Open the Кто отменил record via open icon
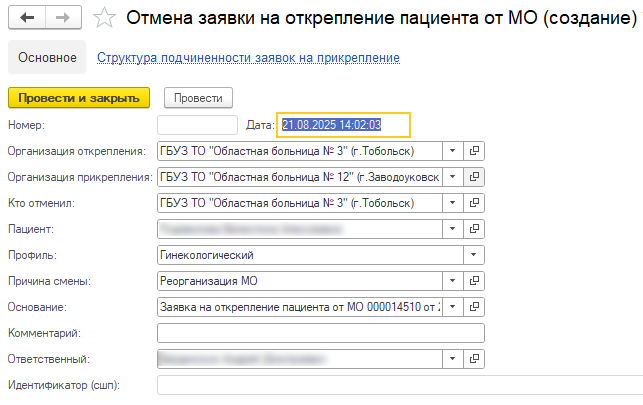 [475, 203]
